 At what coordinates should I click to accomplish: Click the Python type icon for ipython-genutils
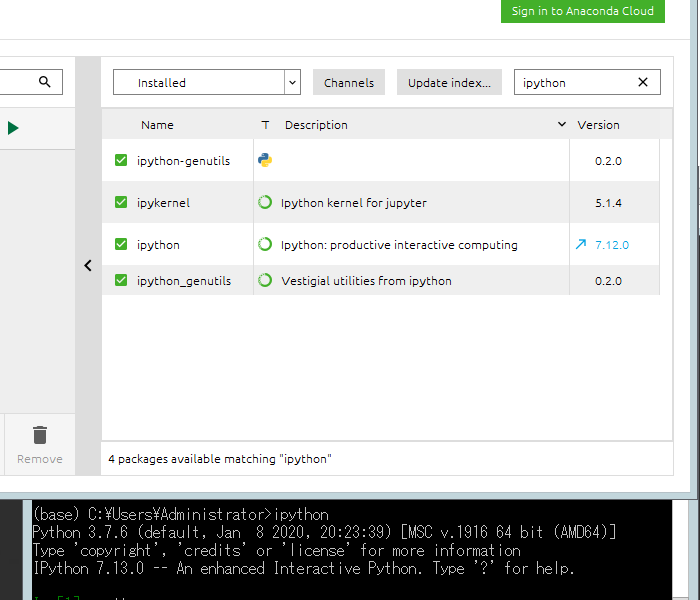coord(265,160)
